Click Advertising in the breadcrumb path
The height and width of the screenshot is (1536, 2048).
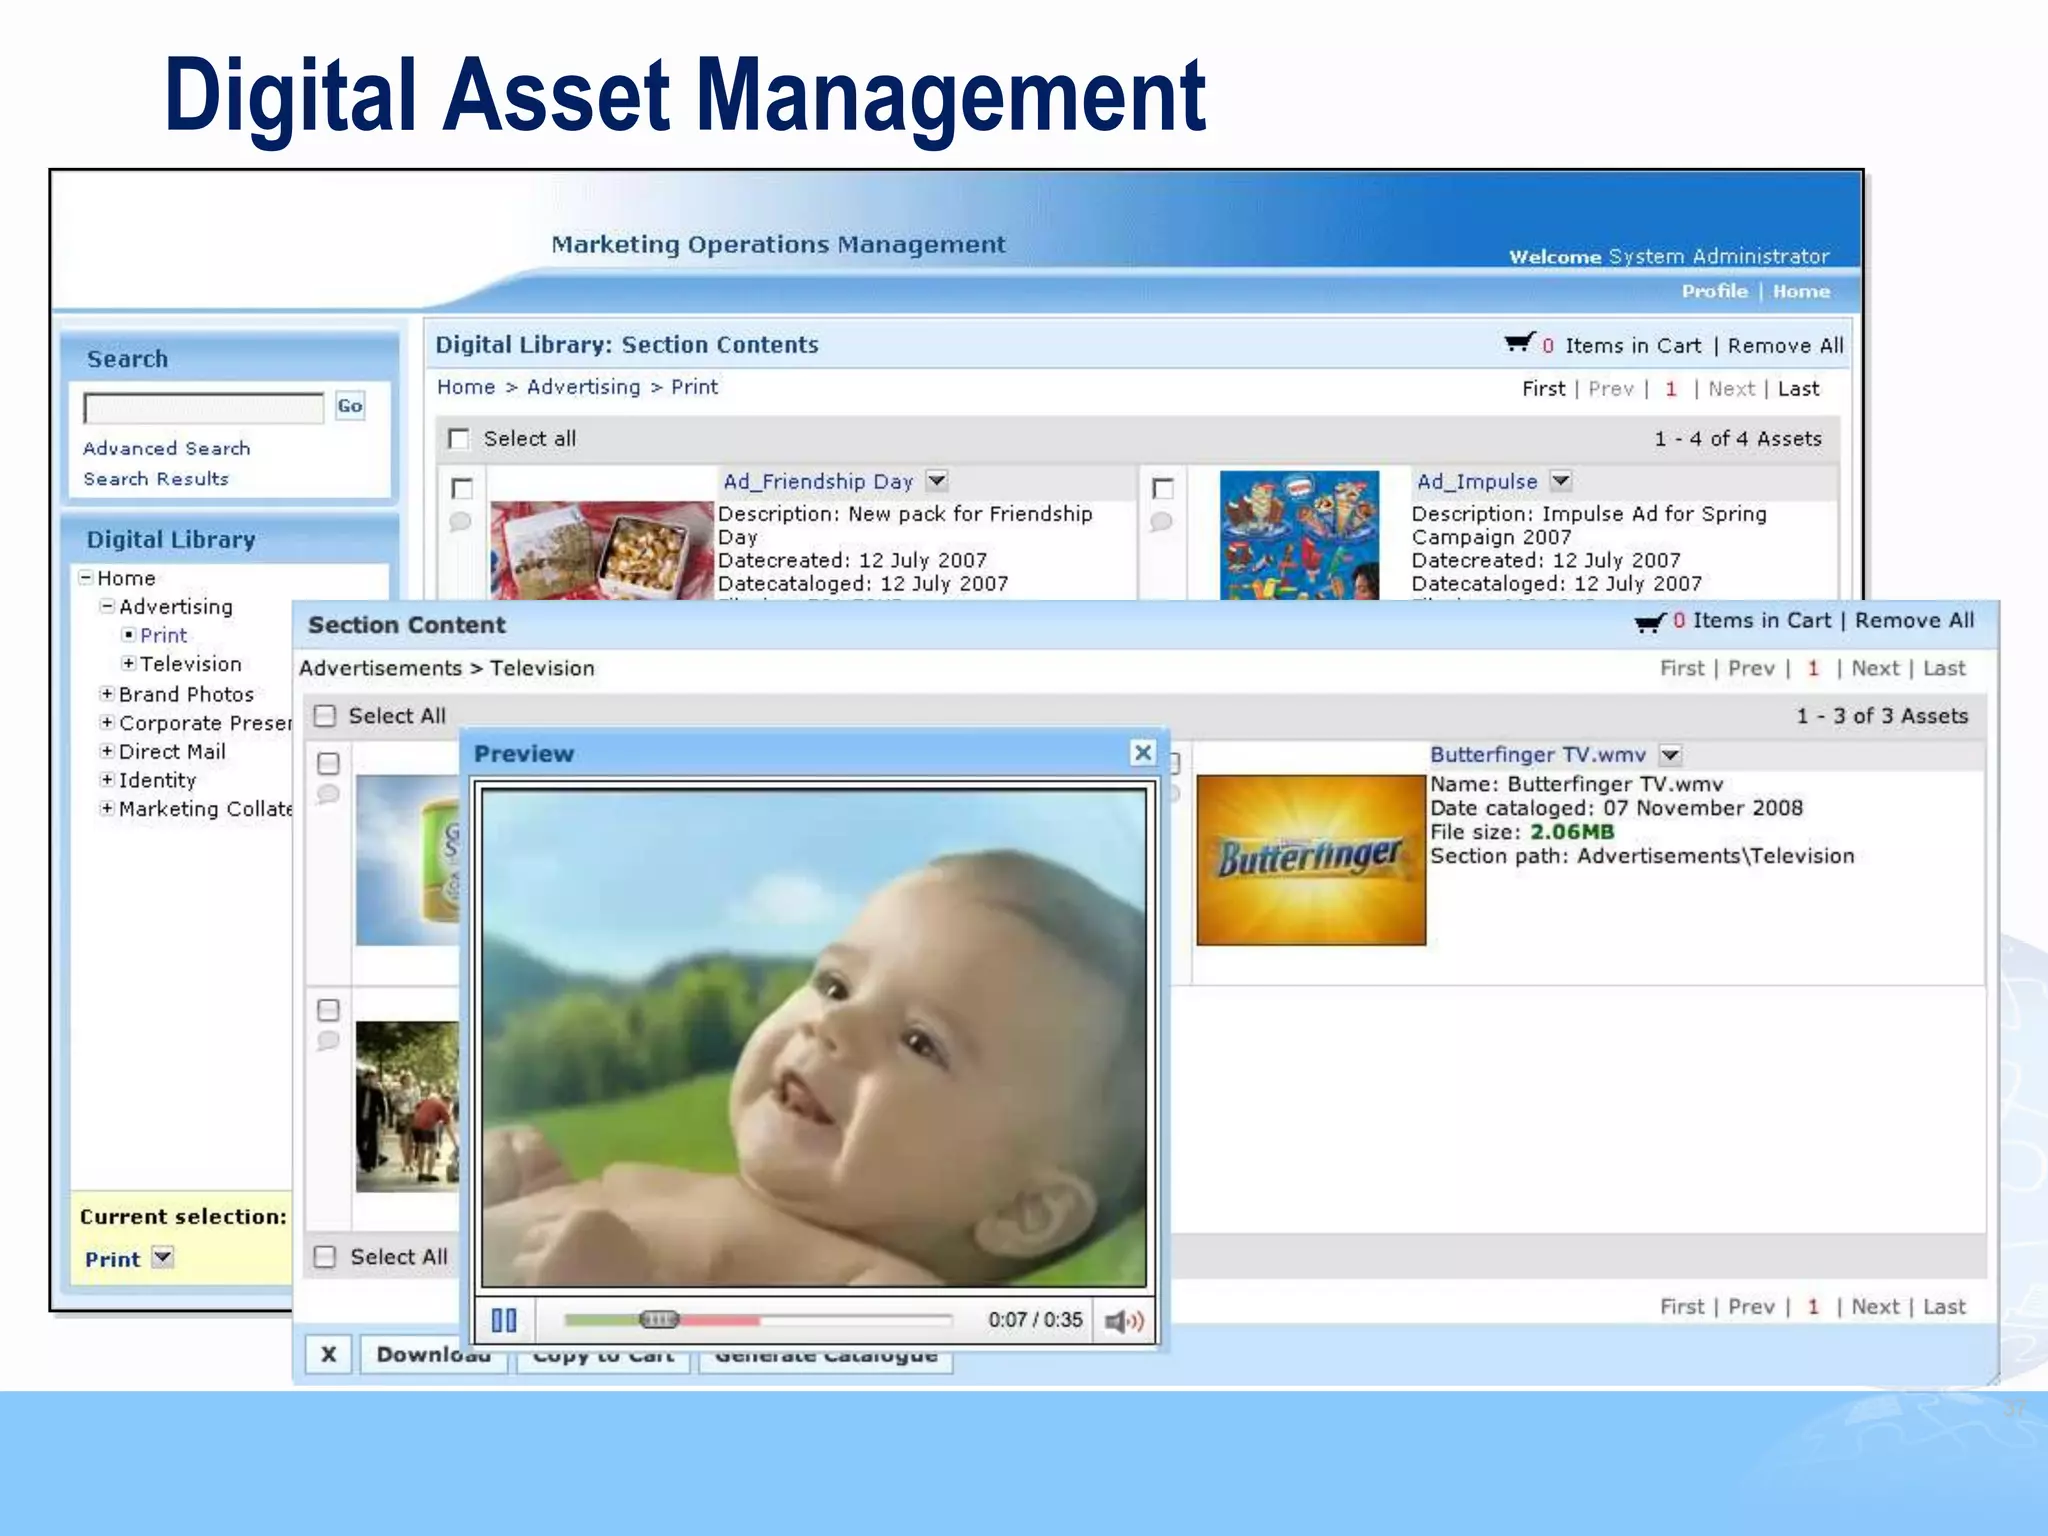tap(583, 387)
